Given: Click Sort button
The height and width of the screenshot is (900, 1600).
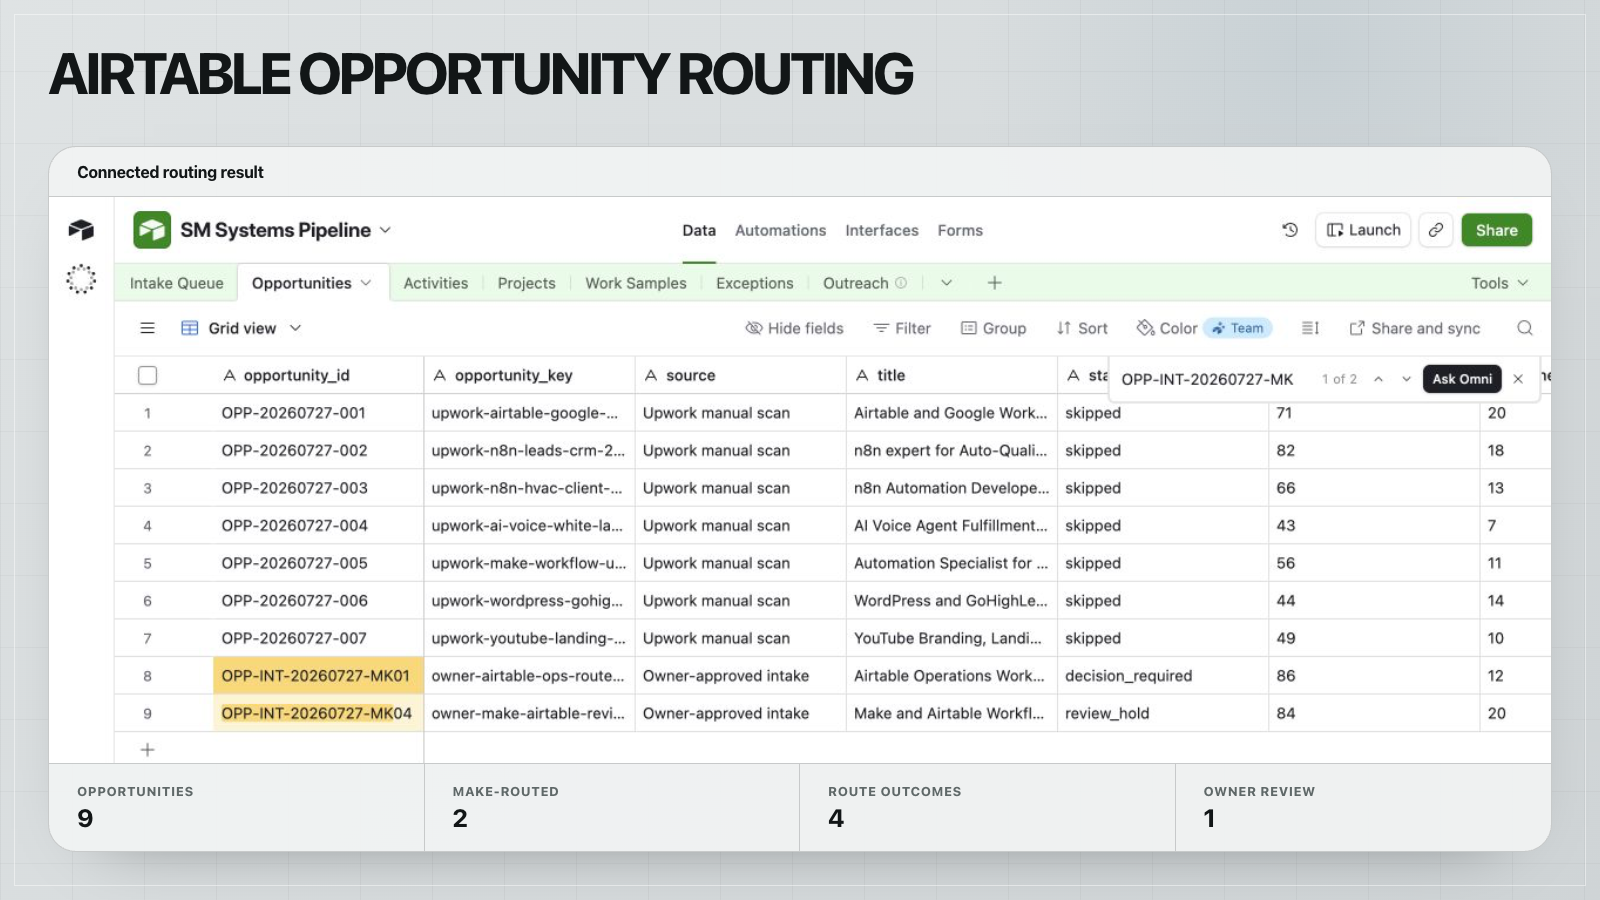Looking at the screenshot, I should point(1082,328).
